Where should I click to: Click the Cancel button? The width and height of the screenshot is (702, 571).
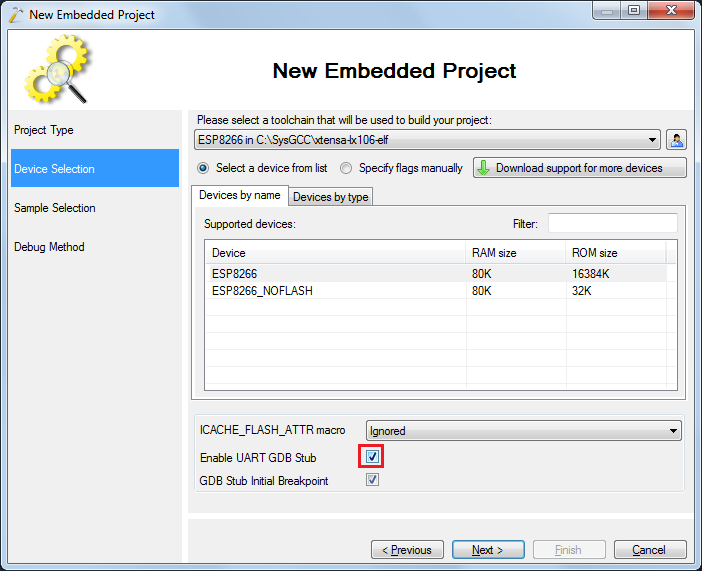click(x=650, y=550)
